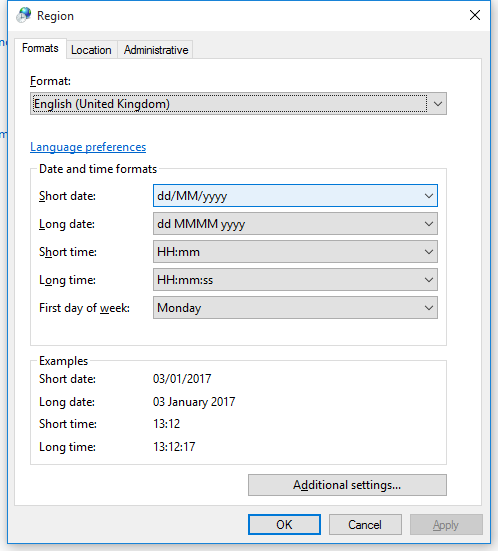
Task: Select the Formats tab
Action: [40, 48]
